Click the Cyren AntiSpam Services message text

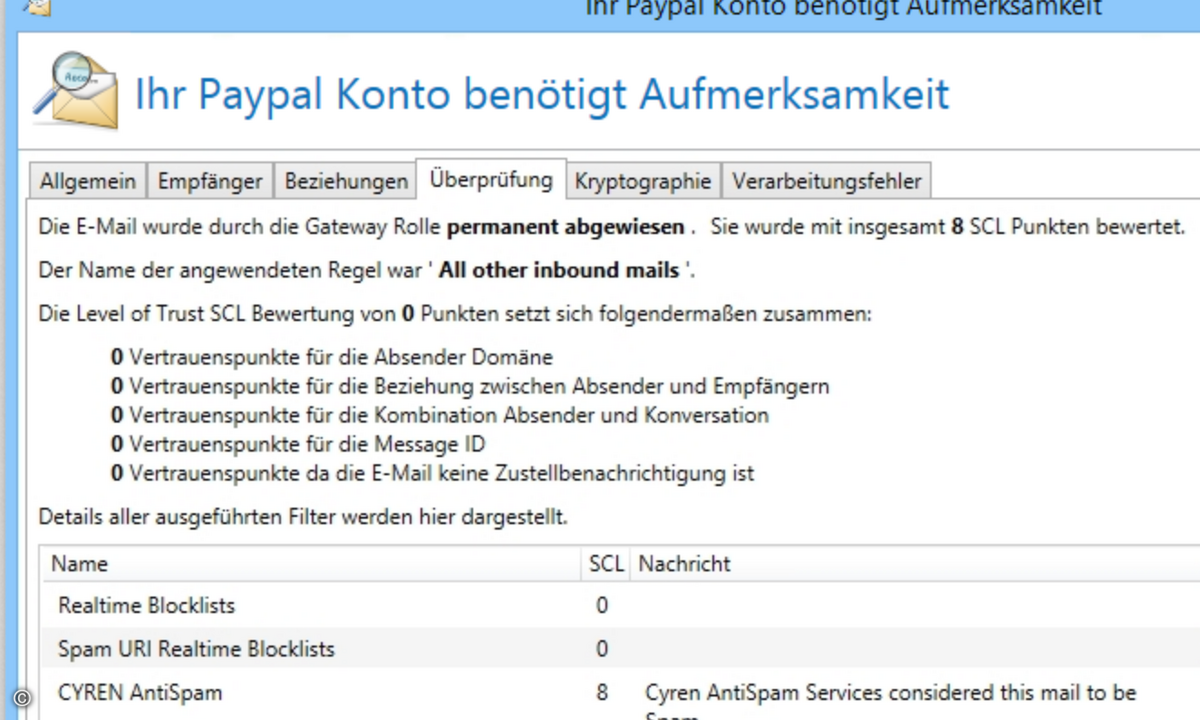point(891,700)
